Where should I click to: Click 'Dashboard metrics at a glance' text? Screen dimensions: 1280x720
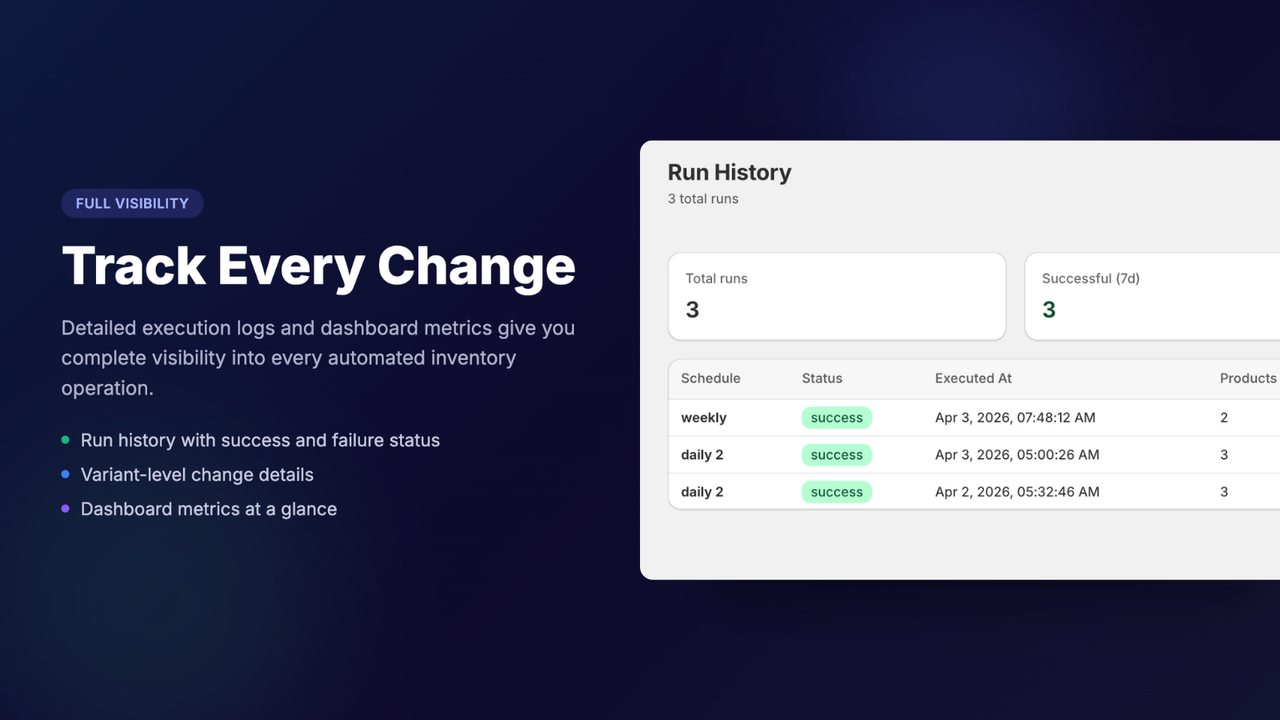click(x=209, y=509)
